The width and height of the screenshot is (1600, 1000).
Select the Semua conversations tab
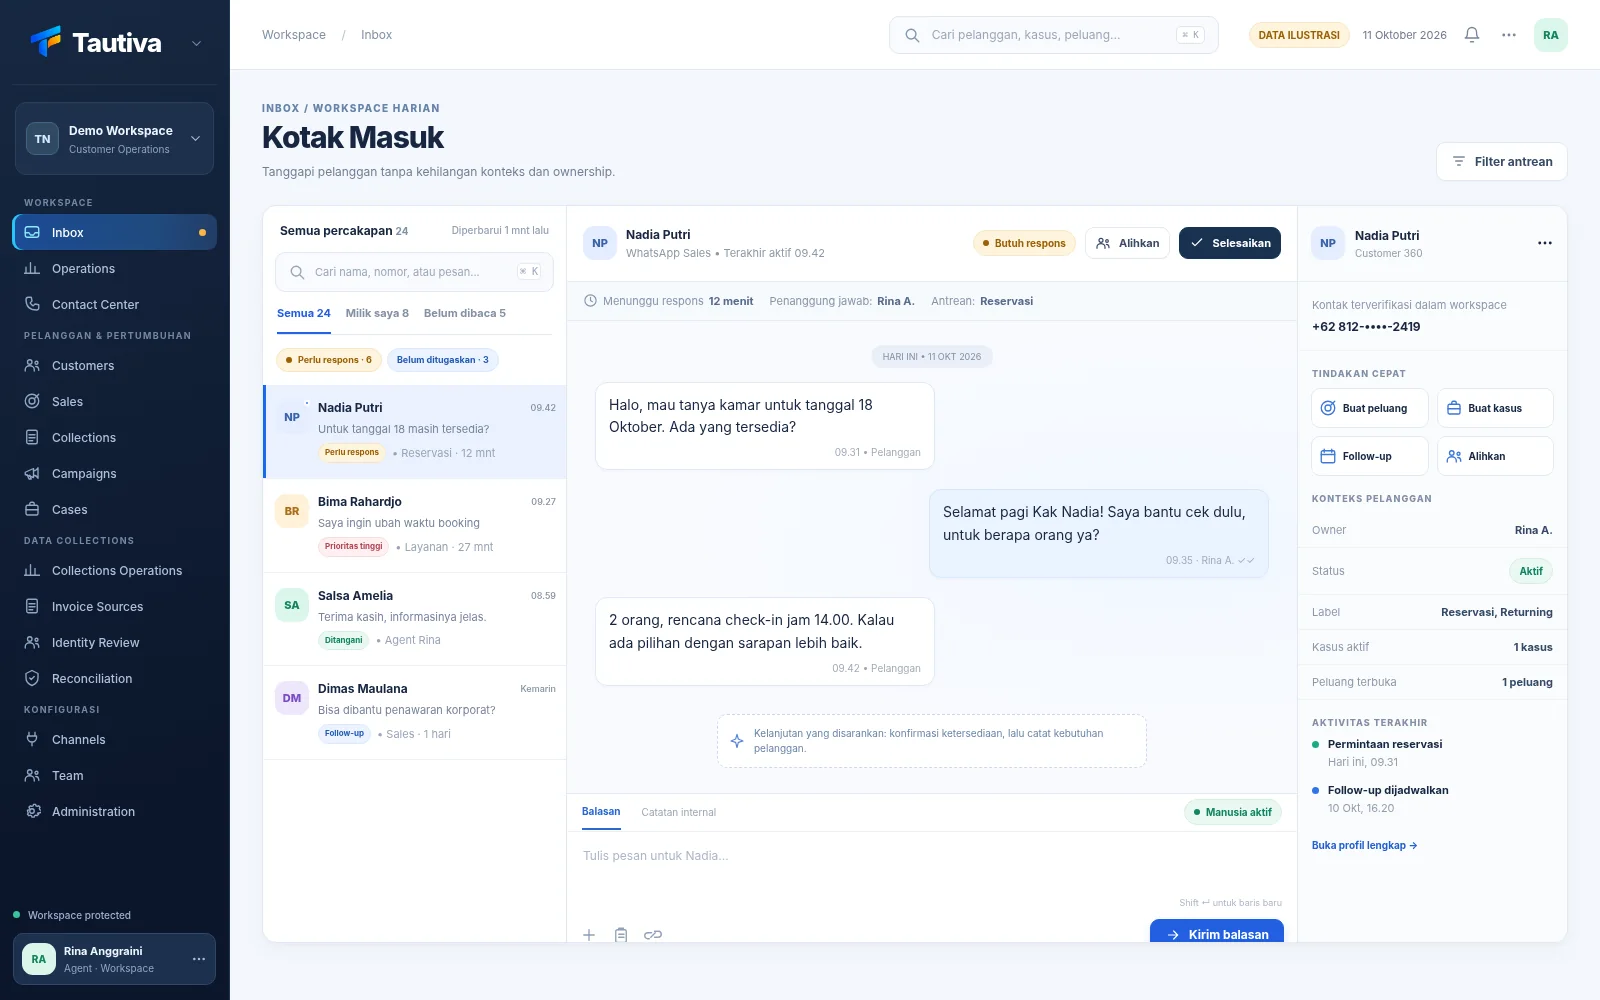pos(304,313)
